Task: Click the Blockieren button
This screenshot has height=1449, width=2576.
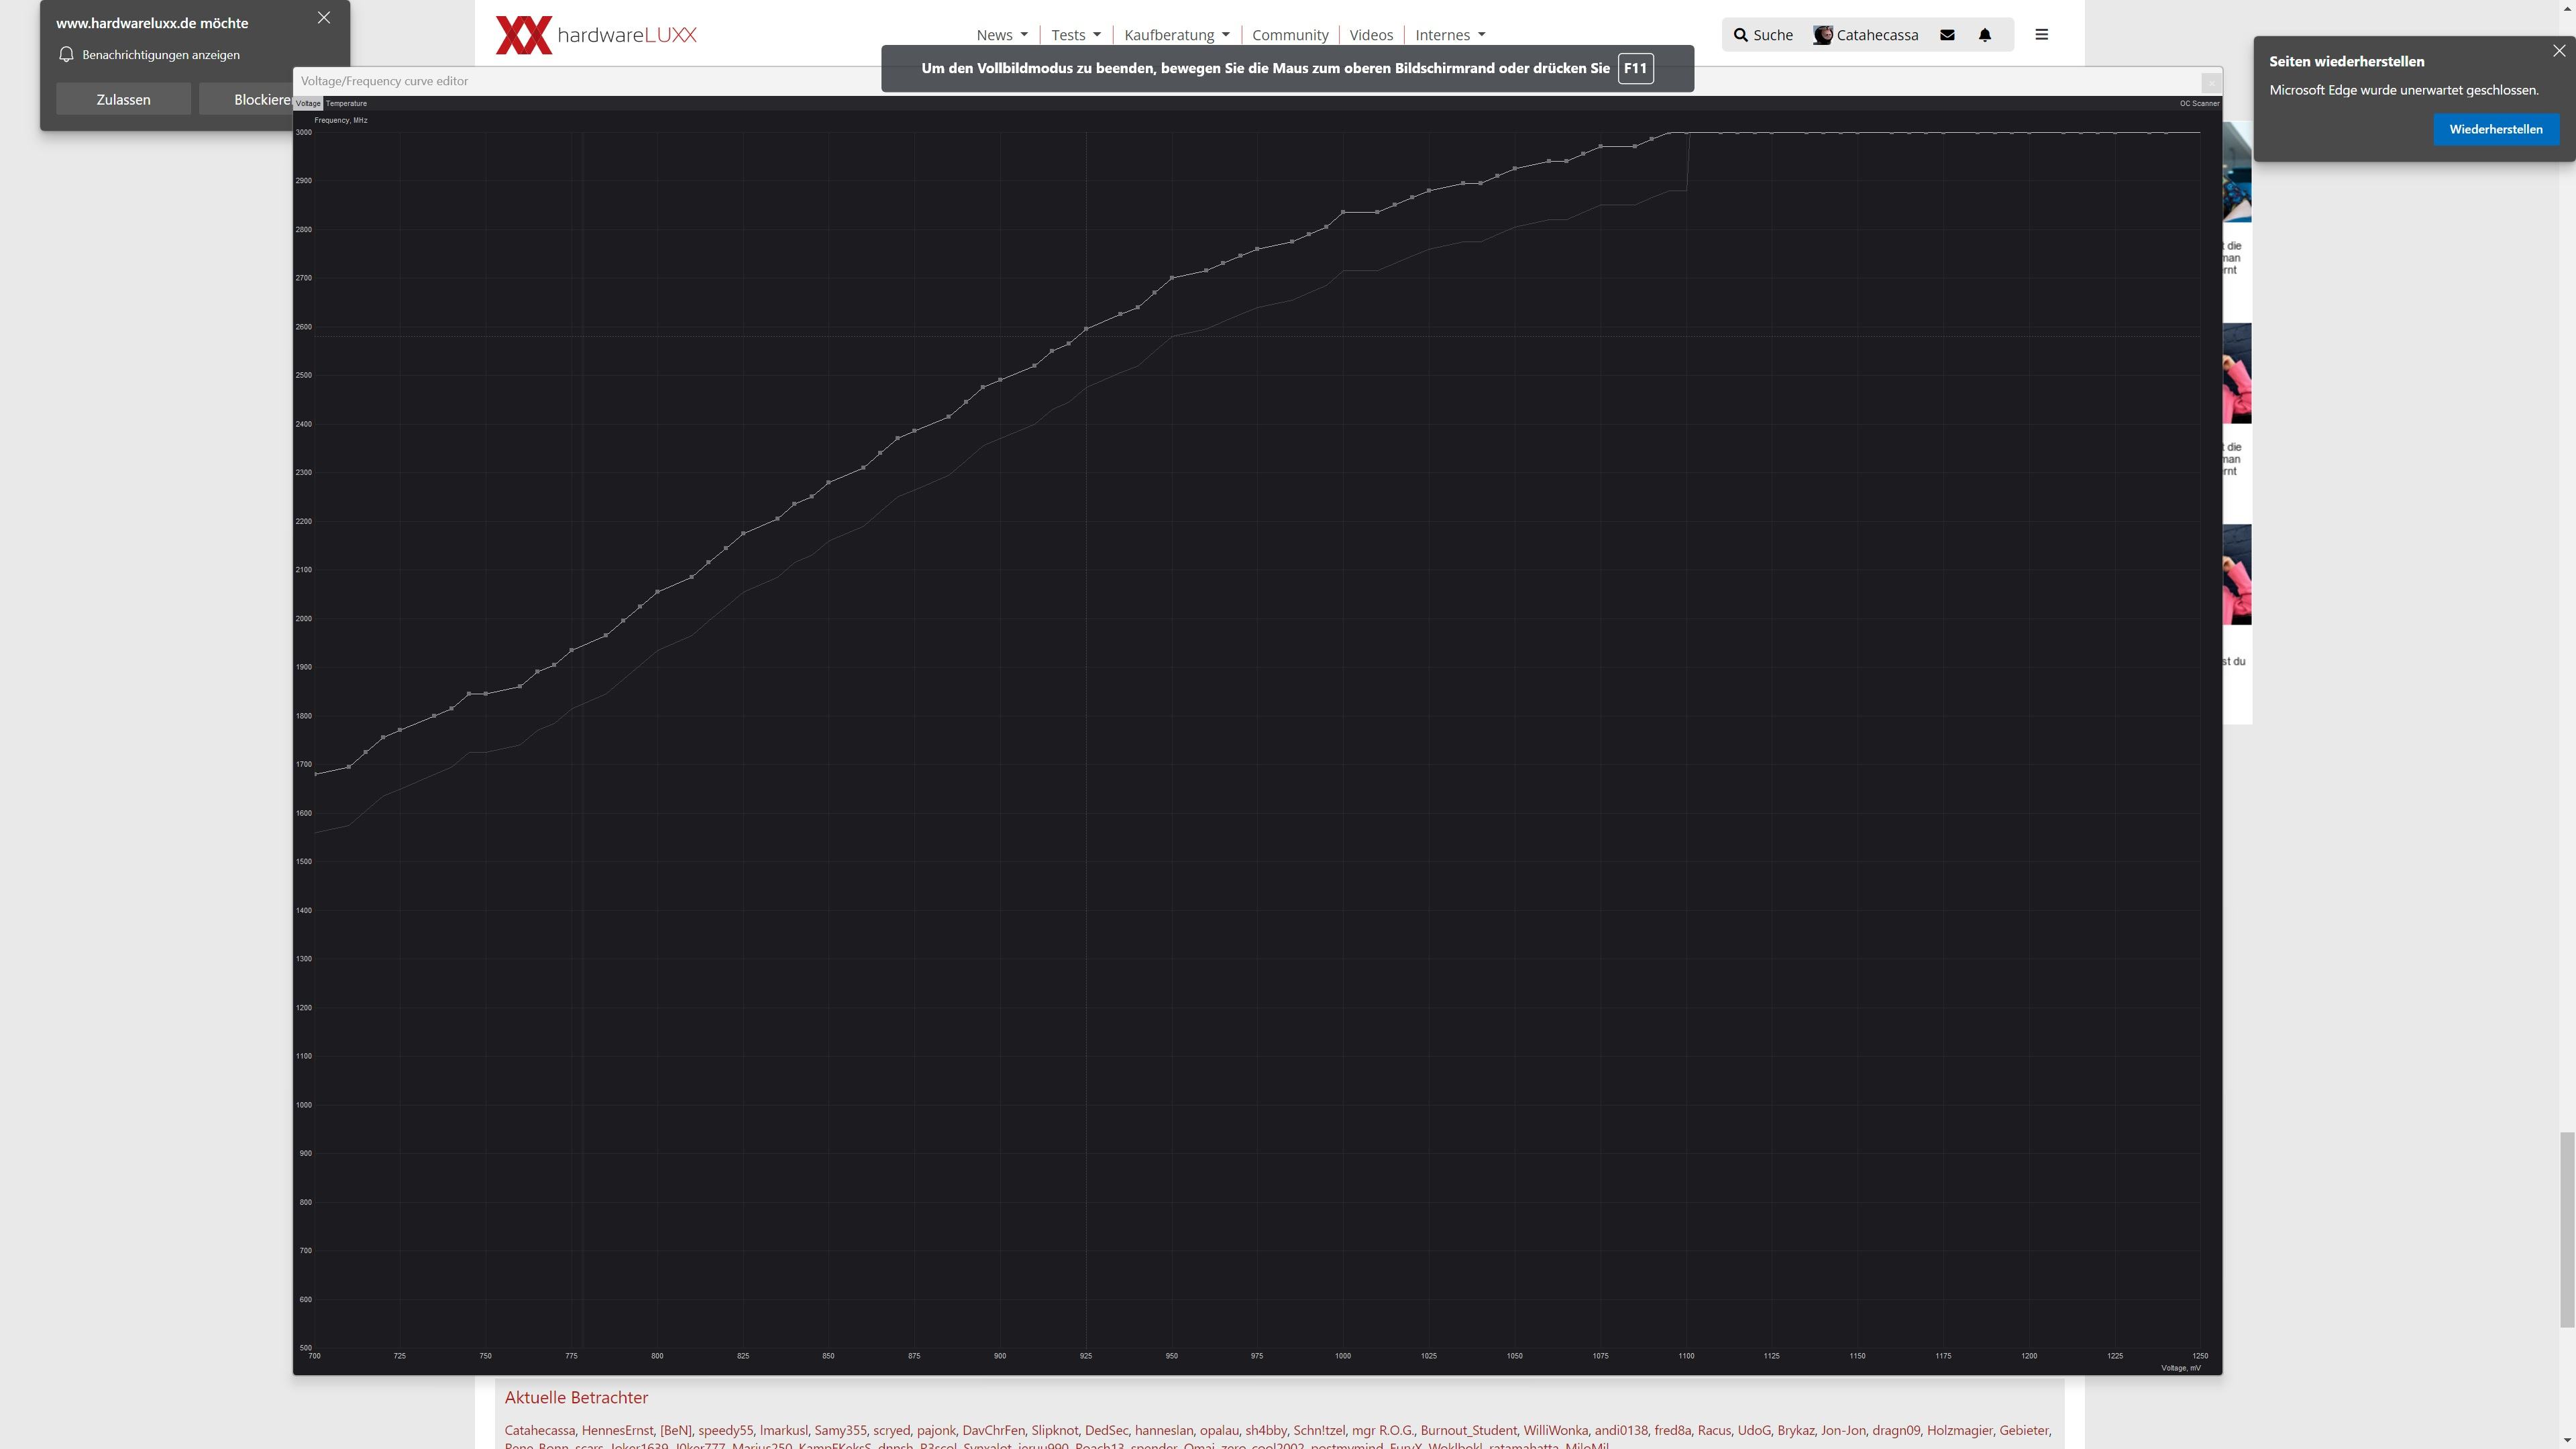Action: click(x=246, y=99)
